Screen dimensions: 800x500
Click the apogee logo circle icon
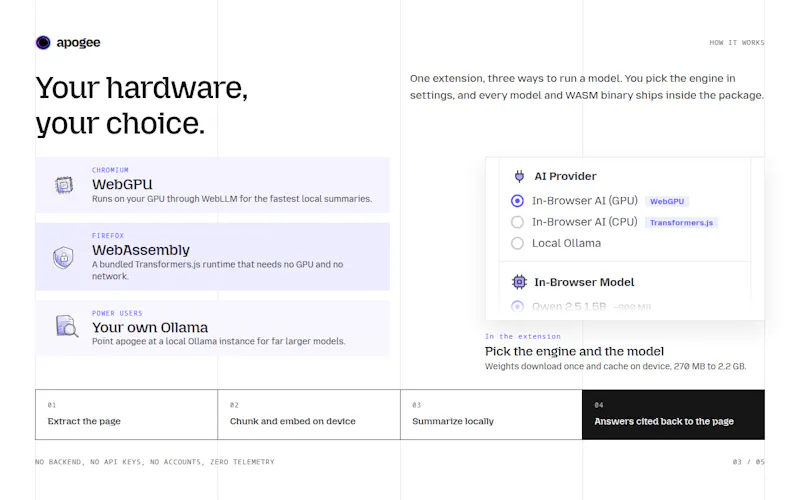pyautogui.click(x=43, y=42)
